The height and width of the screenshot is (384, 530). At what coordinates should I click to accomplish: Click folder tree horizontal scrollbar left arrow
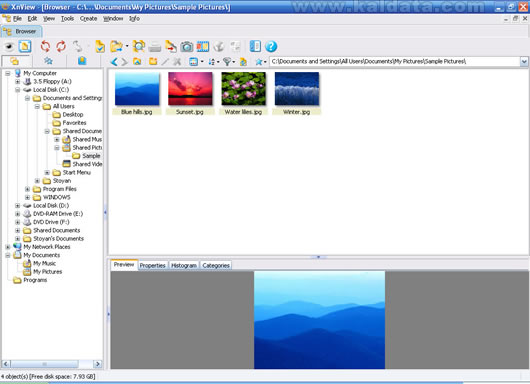click(x=6, y=364)
